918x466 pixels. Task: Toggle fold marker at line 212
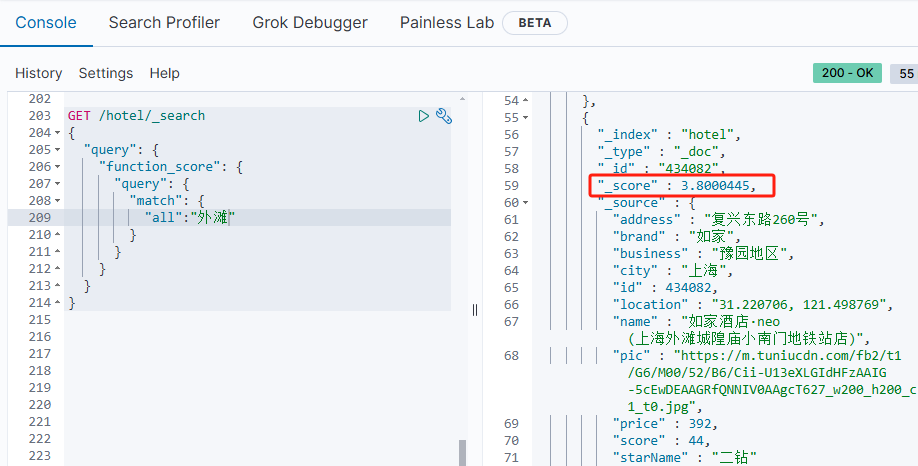pyautogui.click(x=57, y=269)
